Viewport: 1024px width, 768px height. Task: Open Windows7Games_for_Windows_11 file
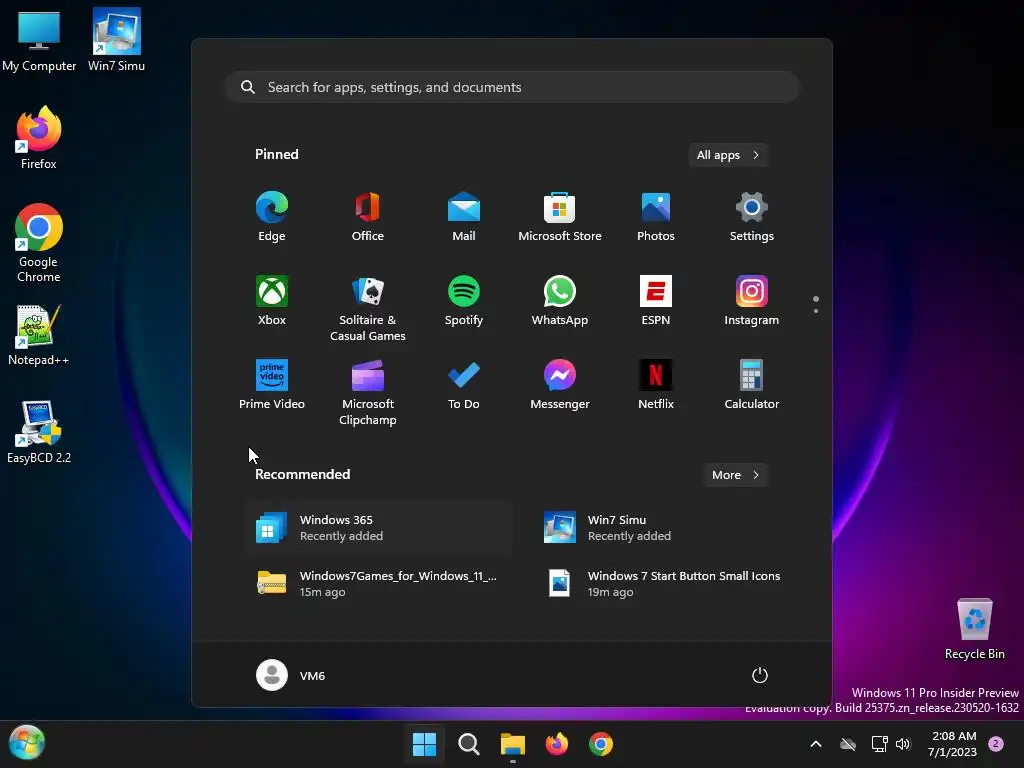pyautogui.click(x=379, y=584)
